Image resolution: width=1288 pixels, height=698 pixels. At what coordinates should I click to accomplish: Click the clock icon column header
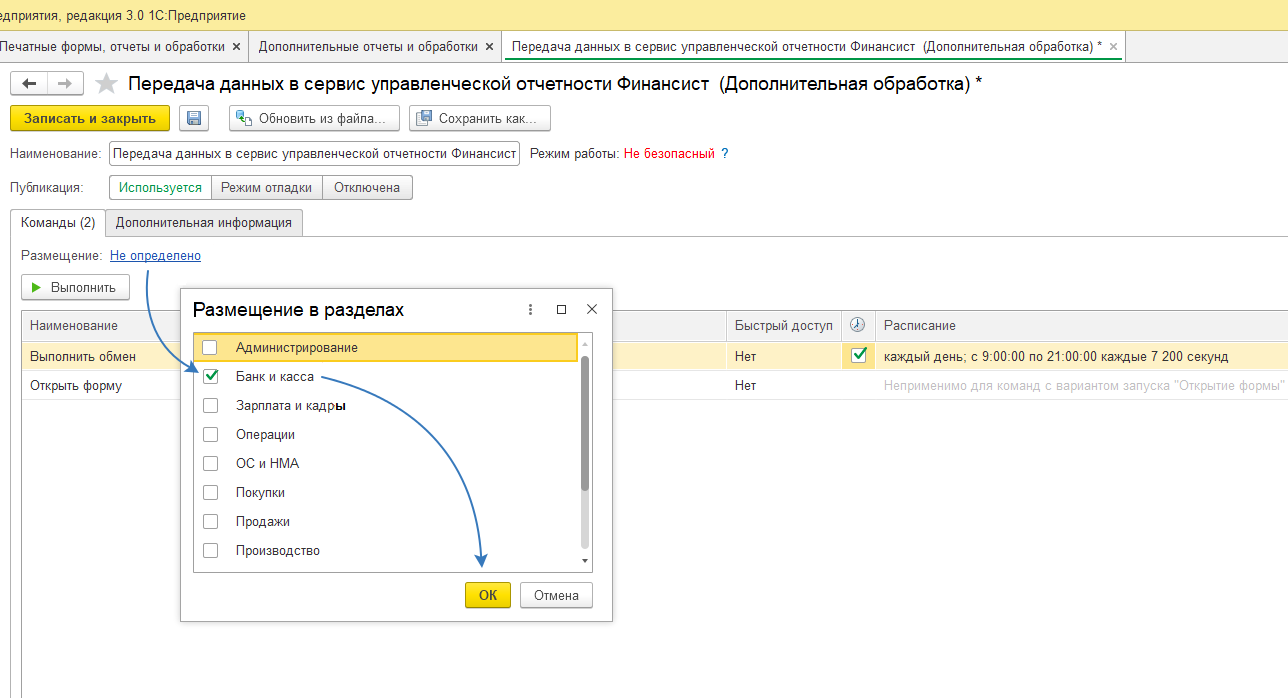(857, 325)
